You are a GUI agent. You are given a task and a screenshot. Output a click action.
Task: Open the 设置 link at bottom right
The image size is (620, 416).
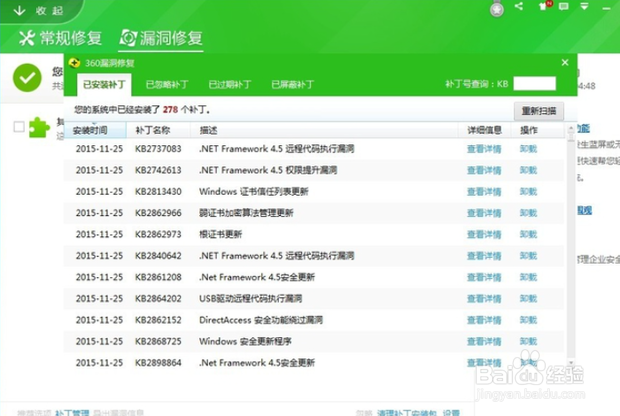451,412
